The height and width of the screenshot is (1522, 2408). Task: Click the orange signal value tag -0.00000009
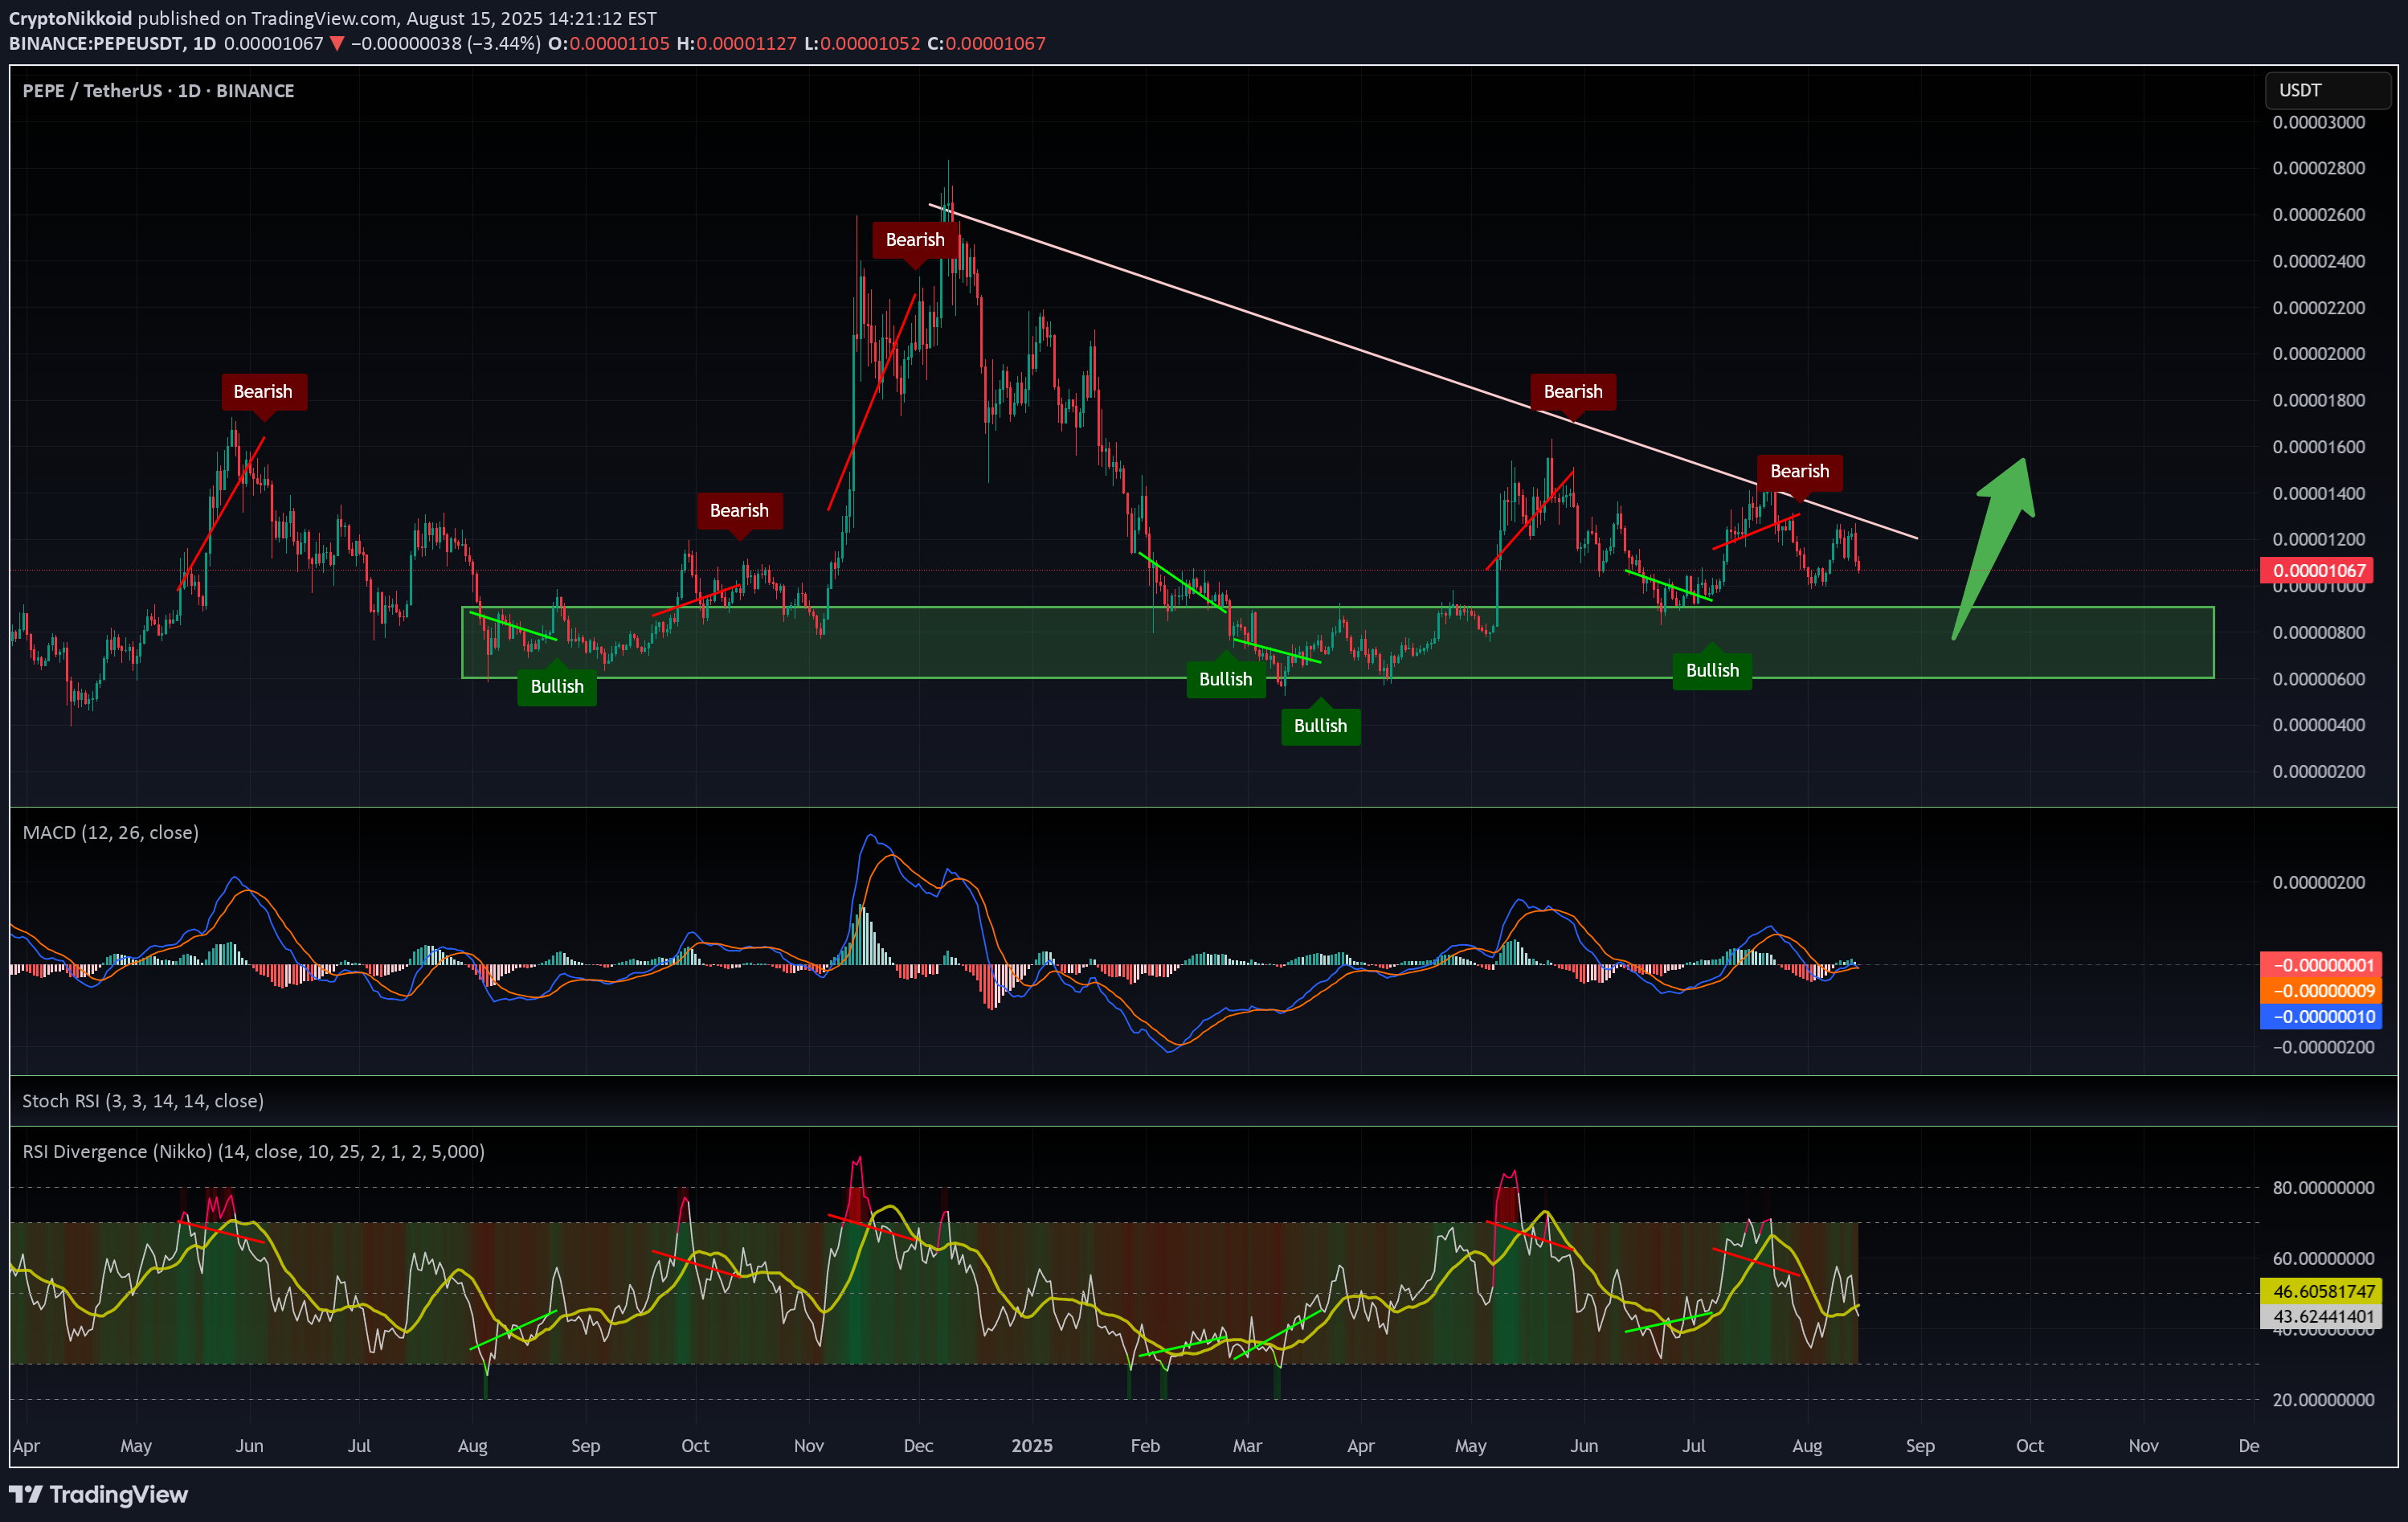click(x=2320, y=991)
